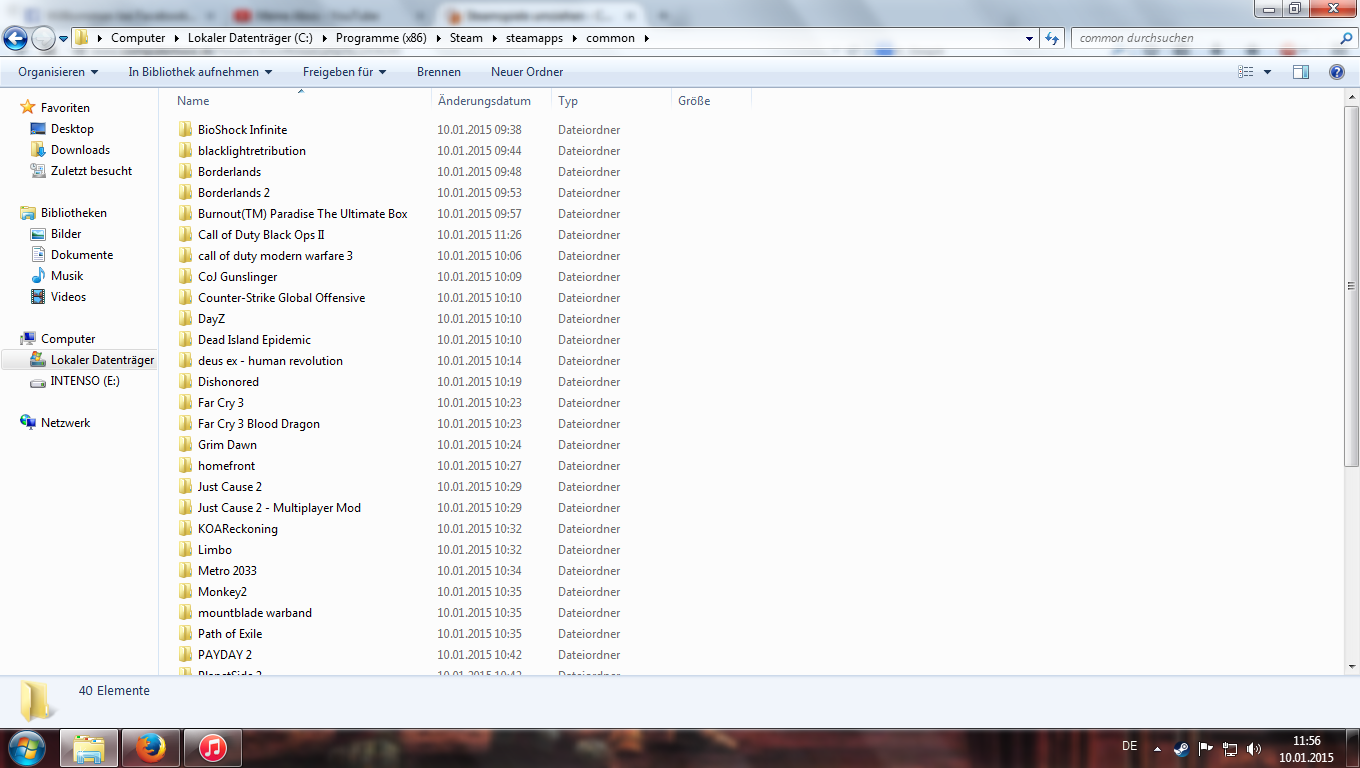
Task: Select the Videos library icon
Action: [38, 297]
